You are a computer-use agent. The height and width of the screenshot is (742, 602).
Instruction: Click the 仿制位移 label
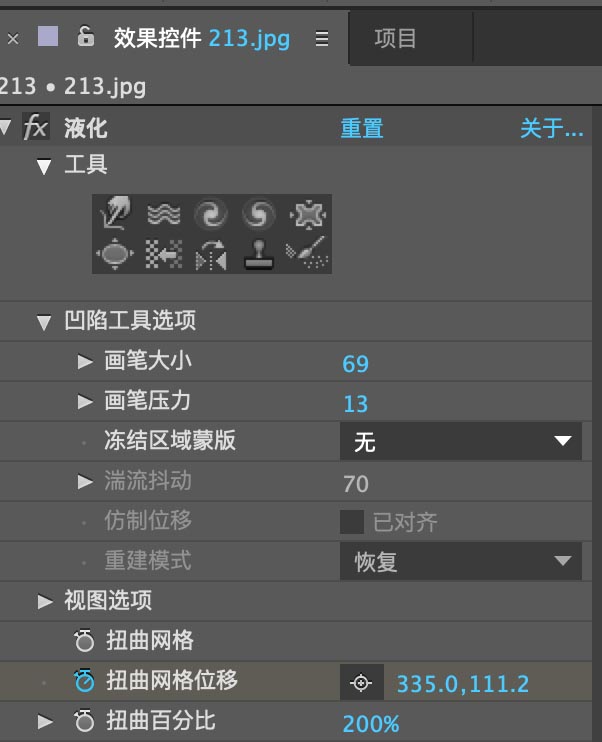148,521
